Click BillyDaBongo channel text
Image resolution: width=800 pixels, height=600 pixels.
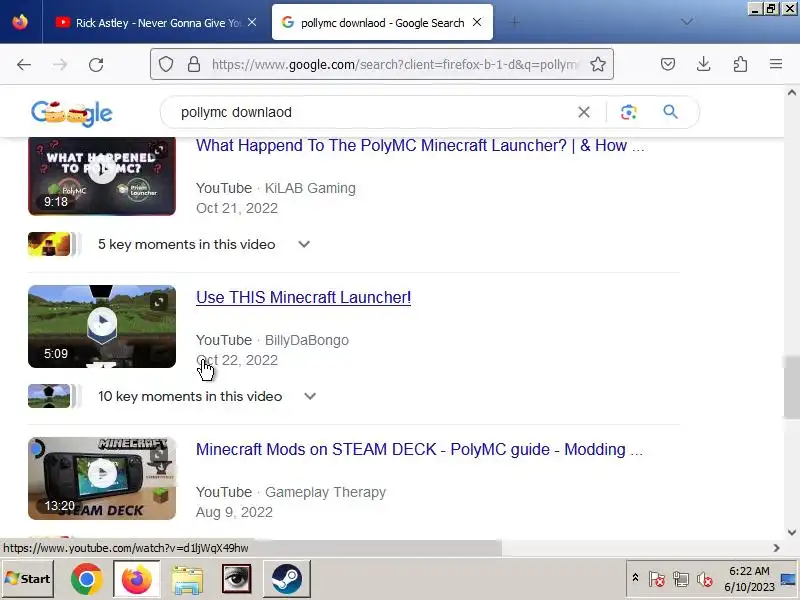(x=307, y=340)
